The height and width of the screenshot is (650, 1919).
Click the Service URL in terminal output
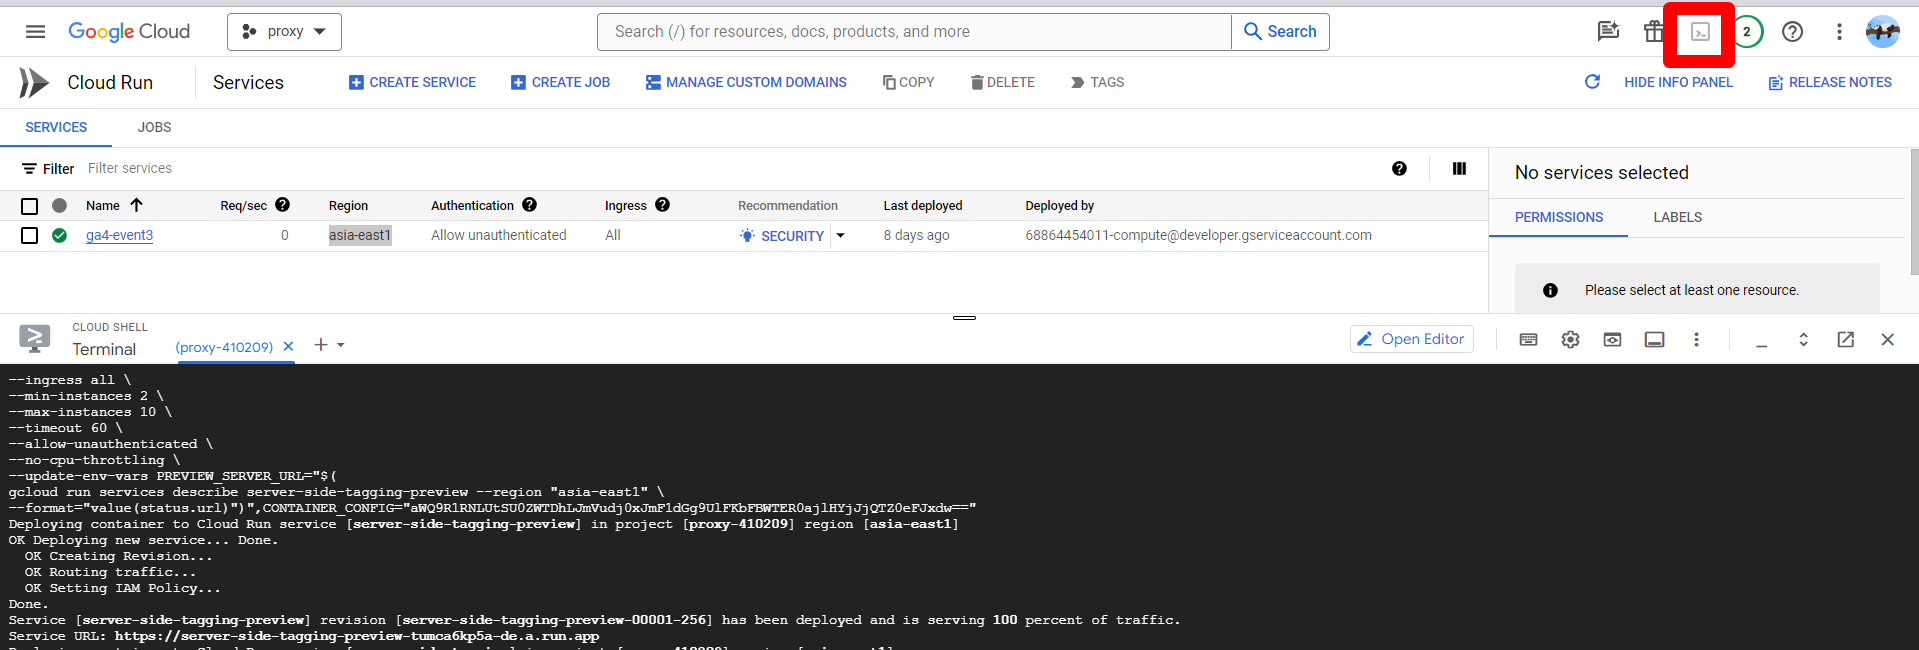tap(356, 636)
